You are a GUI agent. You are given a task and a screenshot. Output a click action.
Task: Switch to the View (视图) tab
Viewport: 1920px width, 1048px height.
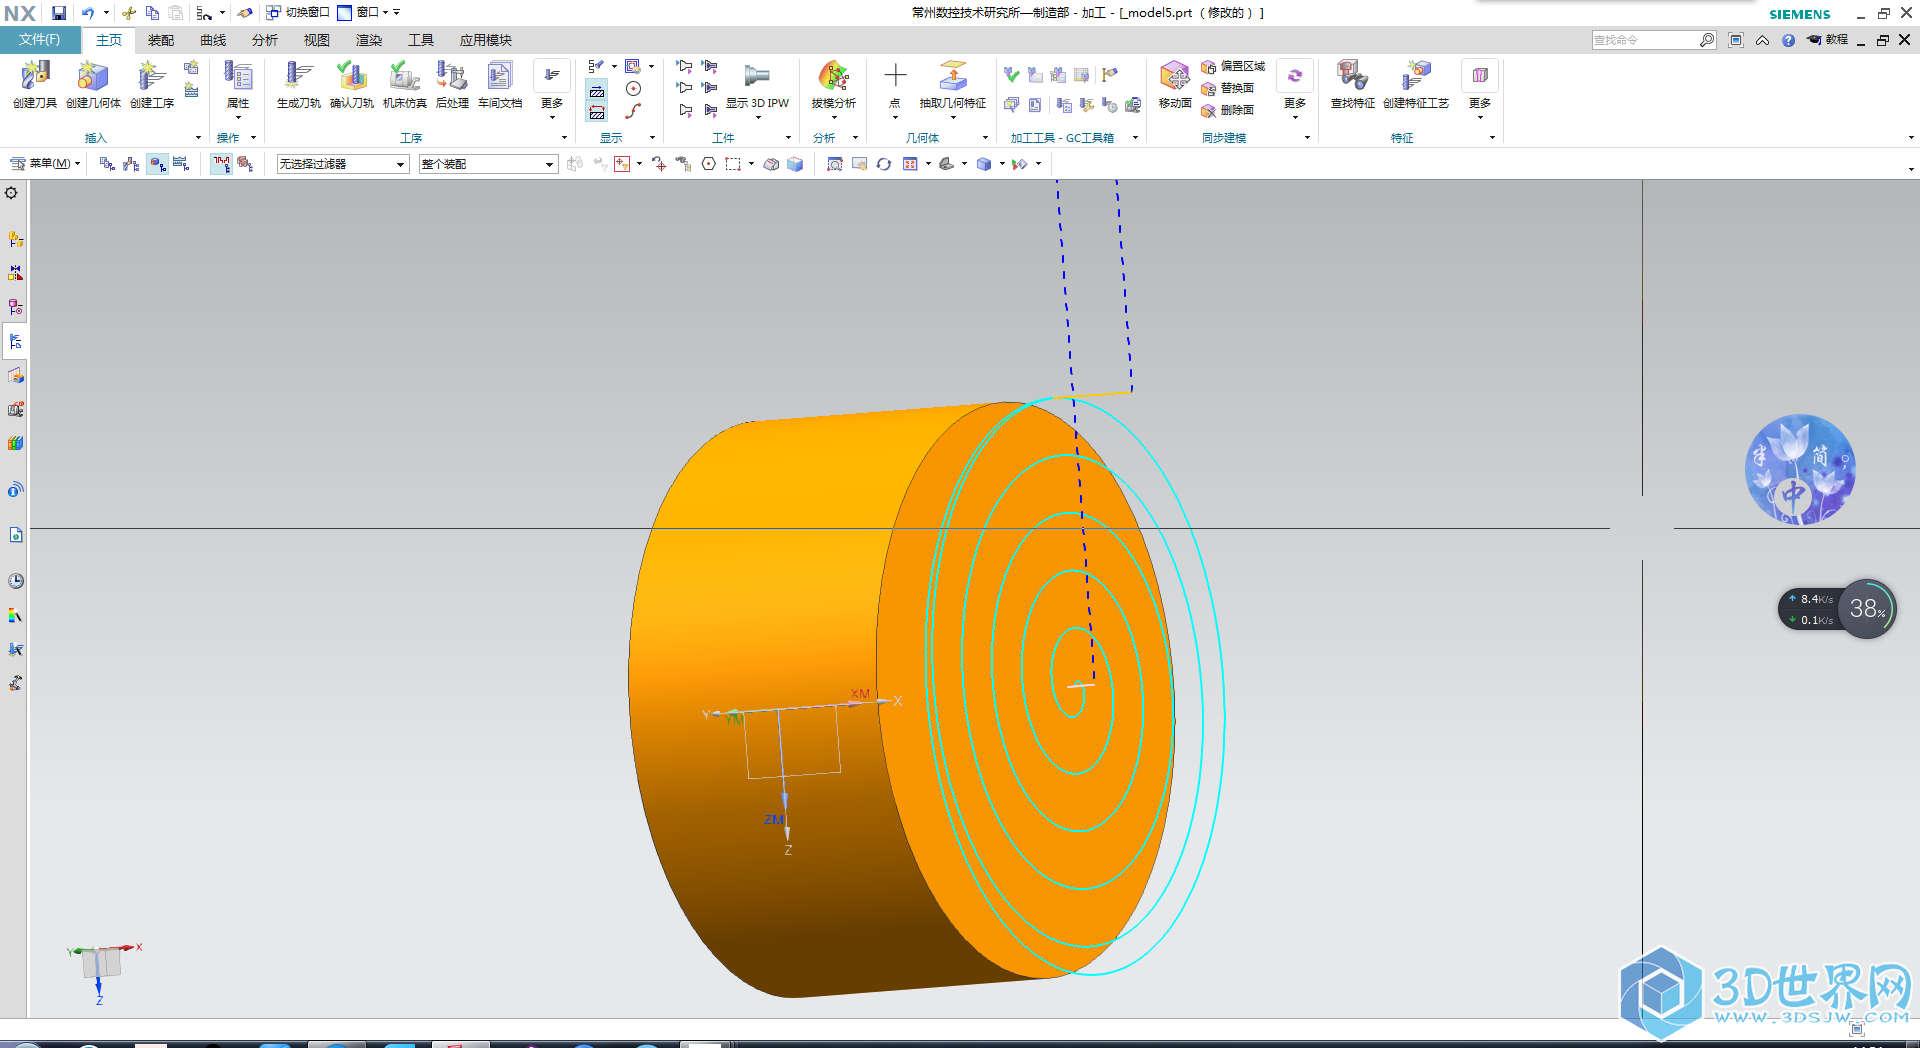317,40
